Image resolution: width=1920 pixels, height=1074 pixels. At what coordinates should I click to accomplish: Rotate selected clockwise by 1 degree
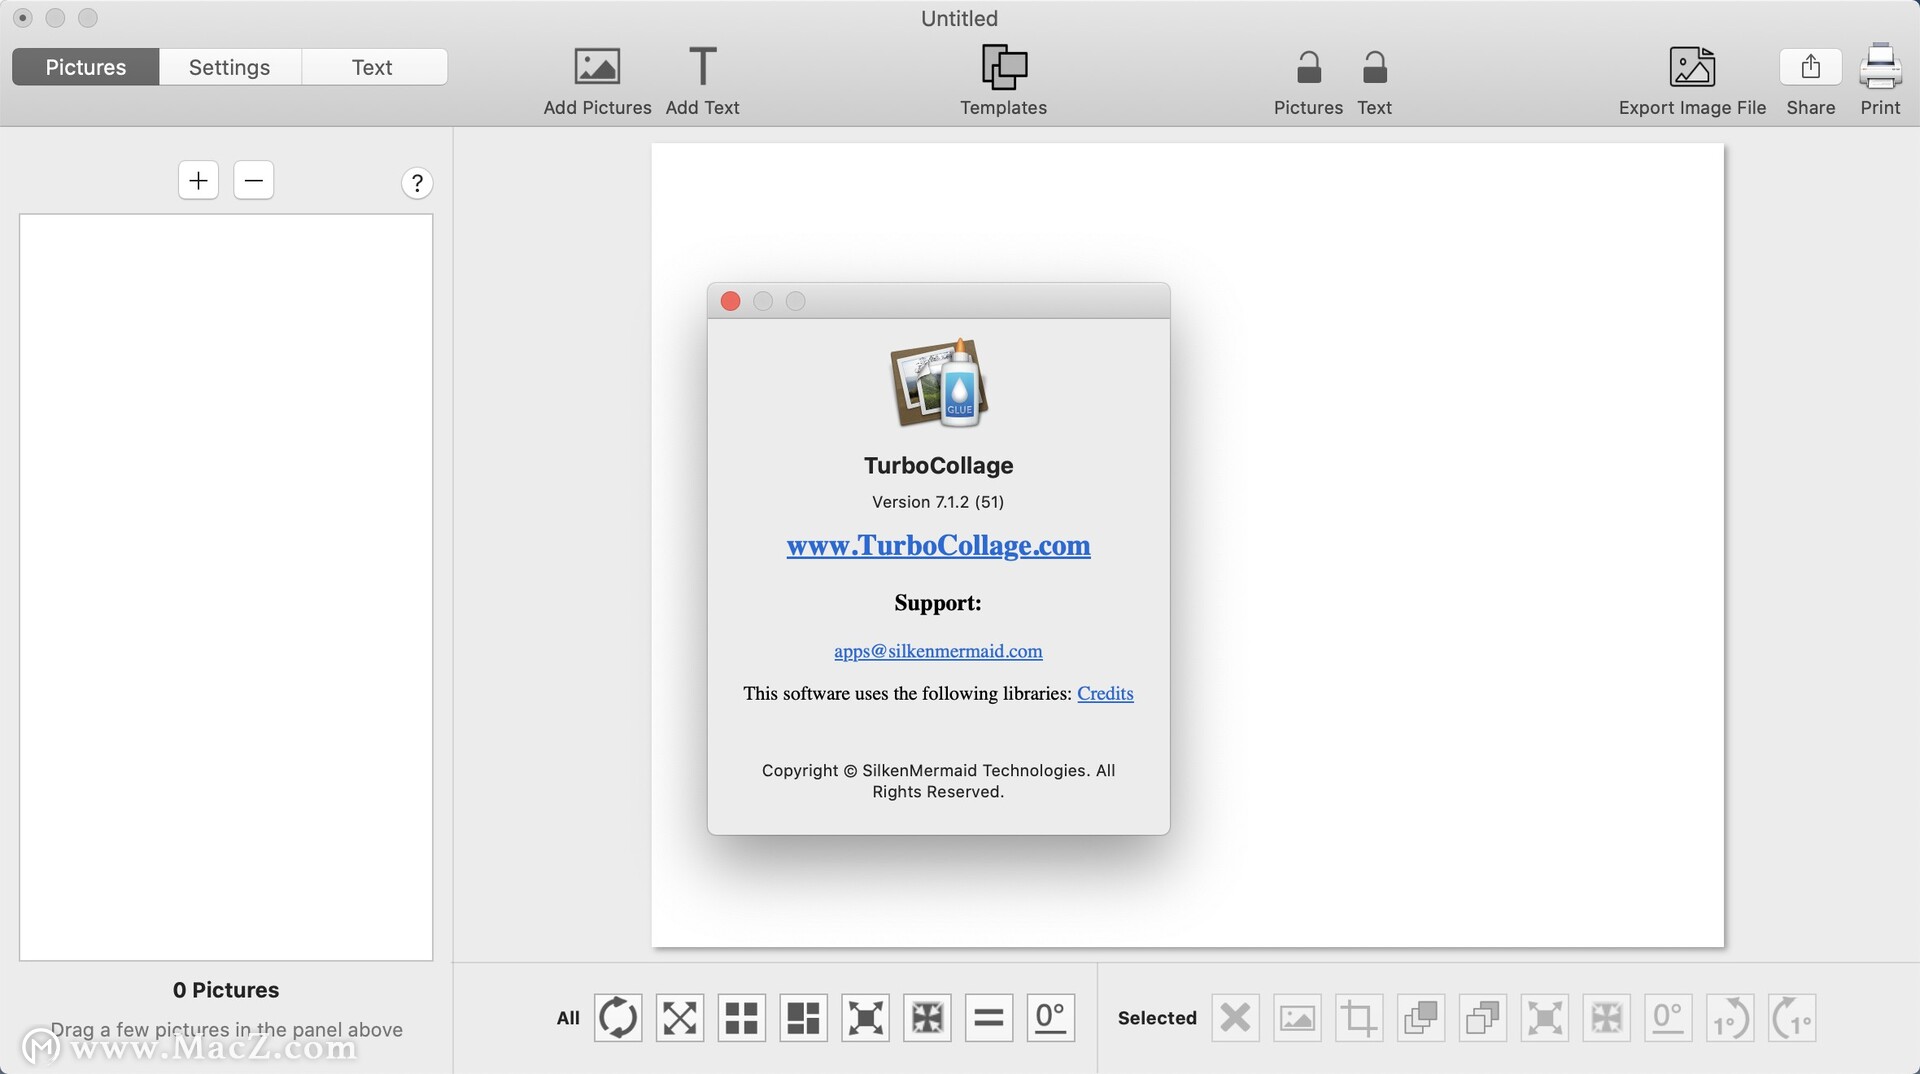pyautogui.click(x=1792, y=1018)
